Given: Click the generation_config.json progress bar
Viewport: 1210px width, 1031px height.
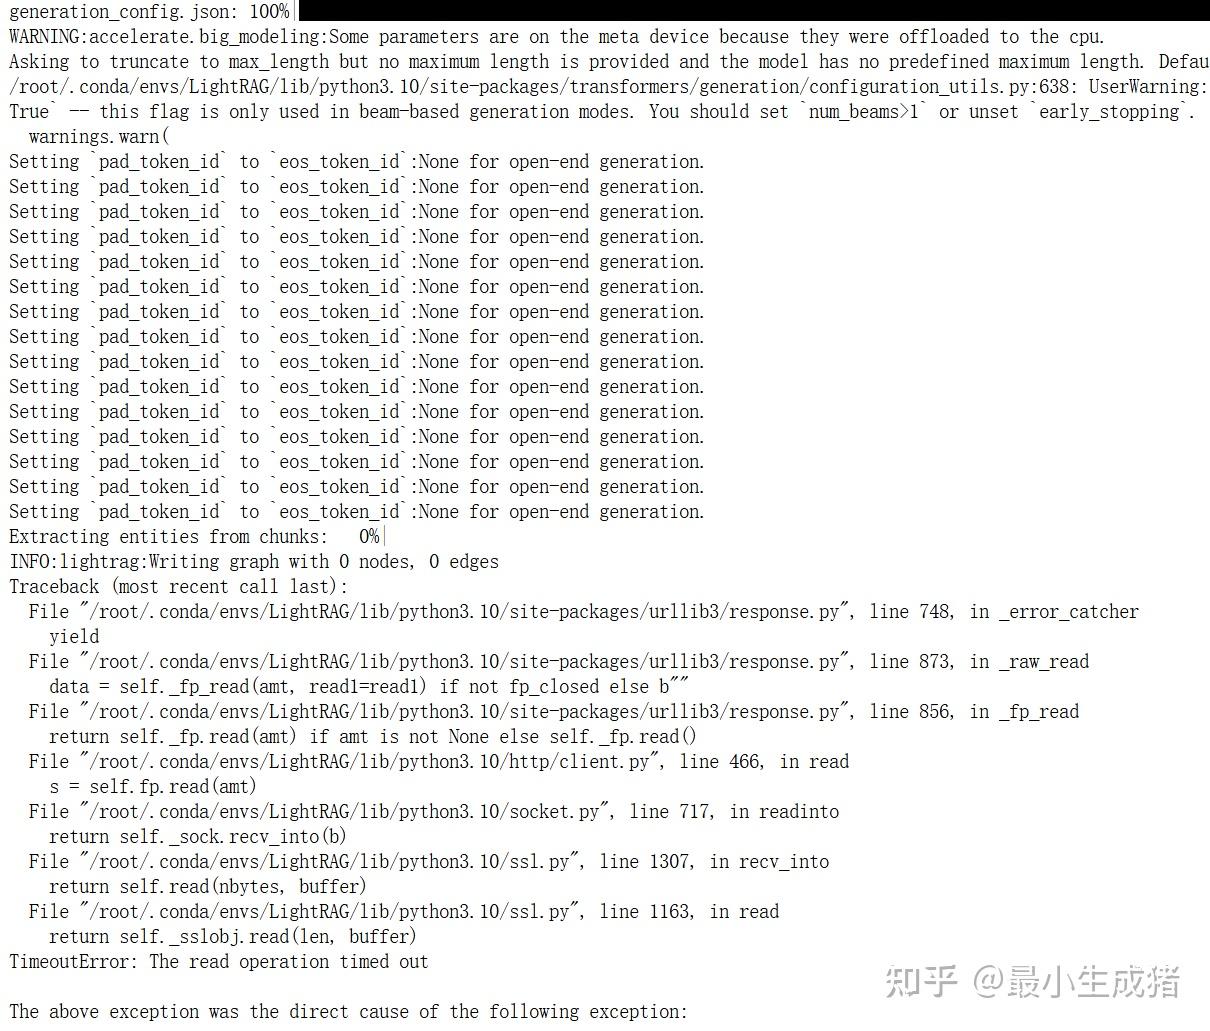Looking at the screenshot, I should 753,11.
